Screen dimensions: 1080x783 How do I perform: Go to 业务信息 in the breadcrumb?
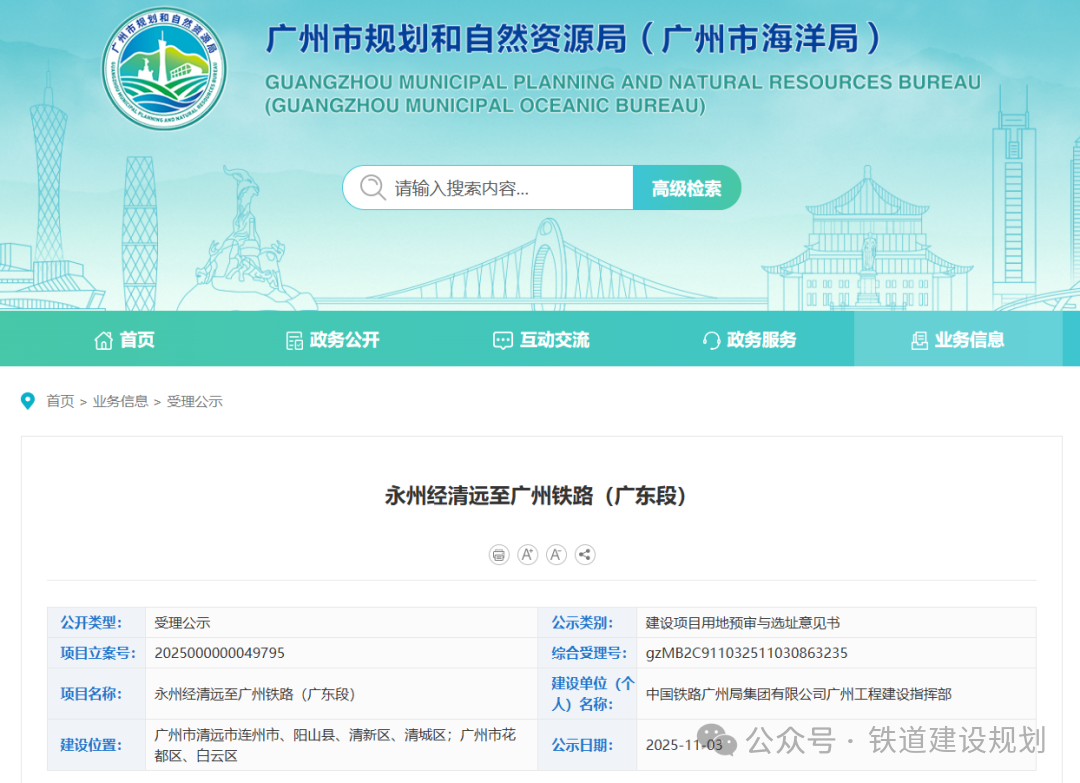pos(120,401)
